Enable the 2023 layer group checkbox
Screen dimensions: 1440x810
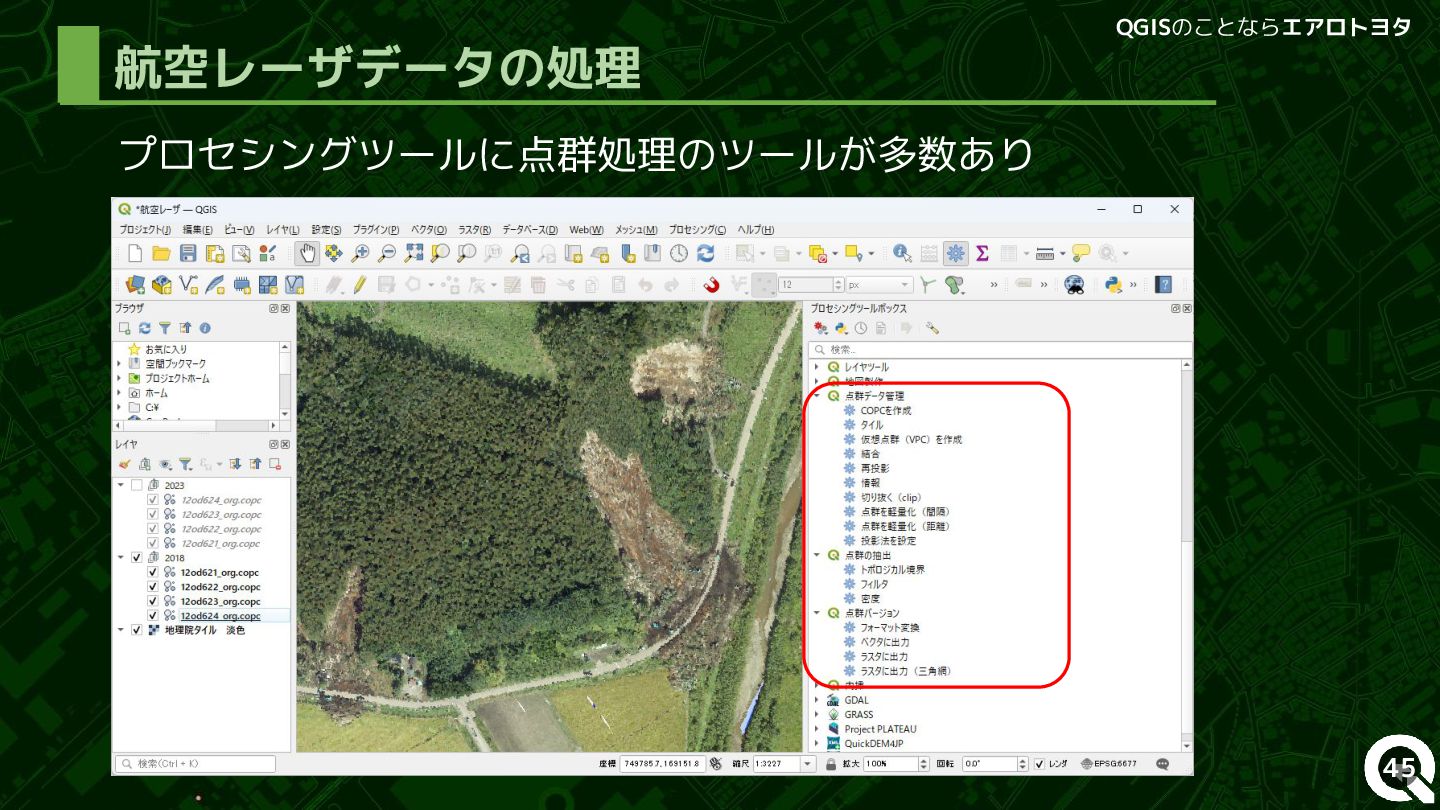137,485
